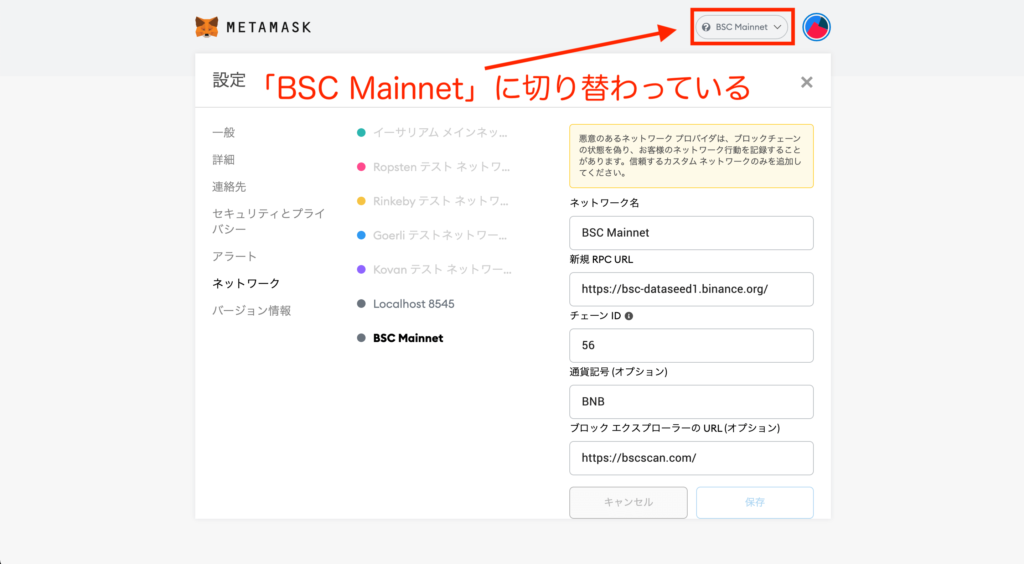Click the blue dot beside Goerli

pos(361,236)
